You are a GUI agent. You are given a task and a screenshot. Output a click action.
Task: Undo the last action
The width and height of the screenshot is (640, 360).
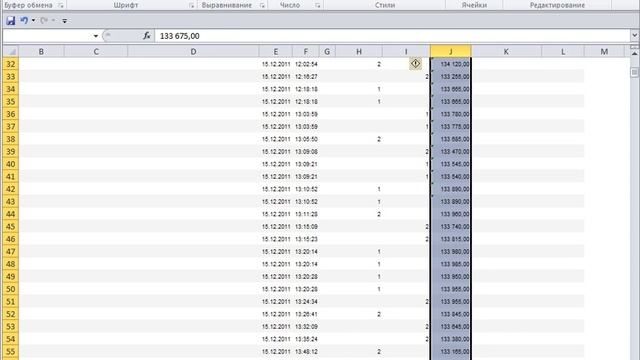pyautogui.click(x=24, y=20)
